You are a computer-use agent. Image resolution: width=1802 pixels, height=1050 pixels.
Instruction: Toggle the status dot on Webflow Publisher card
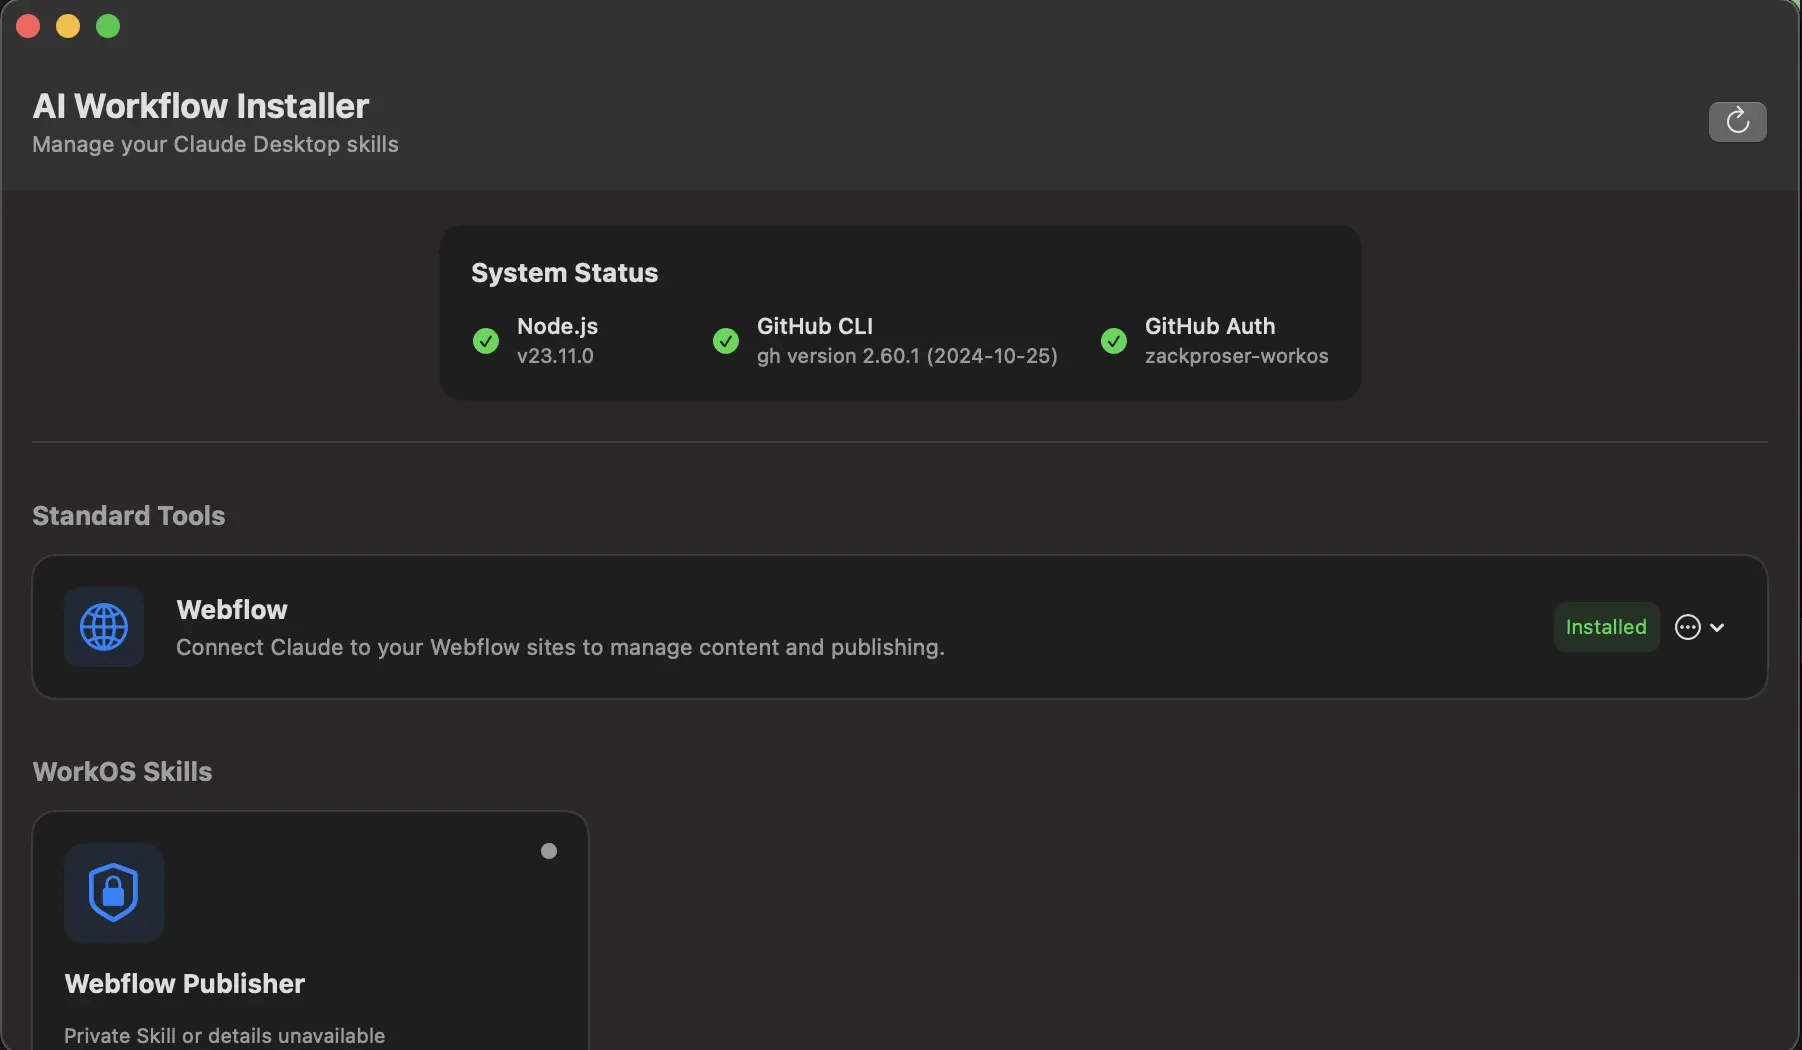click(548, 851)
